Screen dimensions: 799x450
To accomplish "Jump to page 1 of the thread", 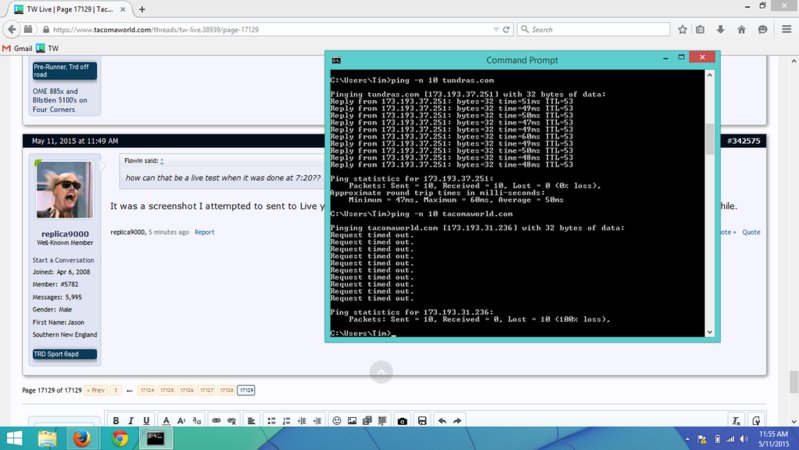I will 116,390.
